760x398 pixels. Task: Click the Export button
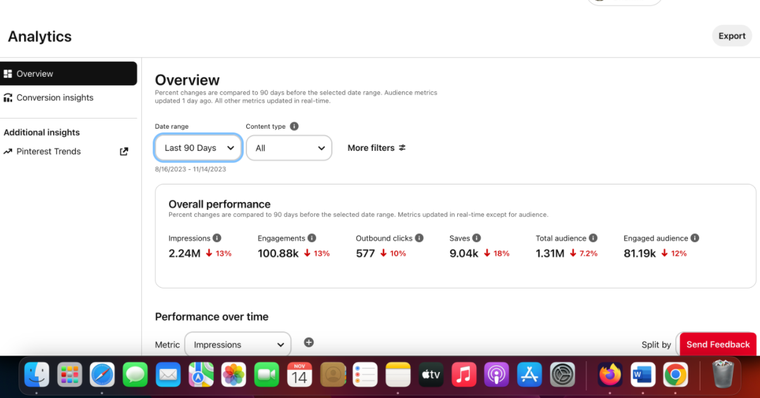(732, 36)
